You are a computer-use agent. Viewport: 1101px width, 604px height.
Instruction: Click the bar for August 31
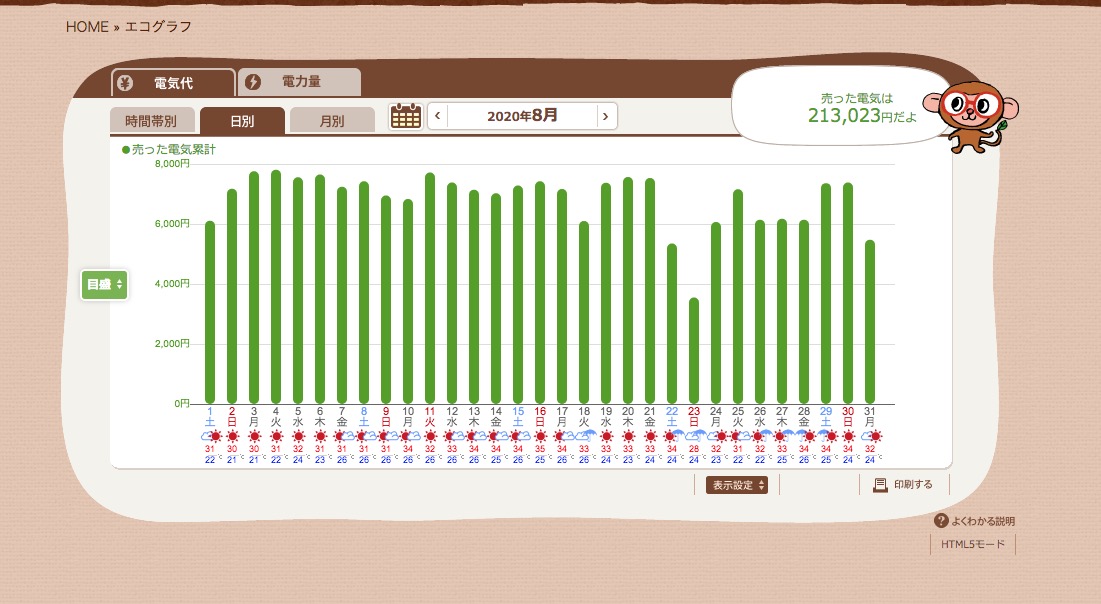[x=870, y=322]
